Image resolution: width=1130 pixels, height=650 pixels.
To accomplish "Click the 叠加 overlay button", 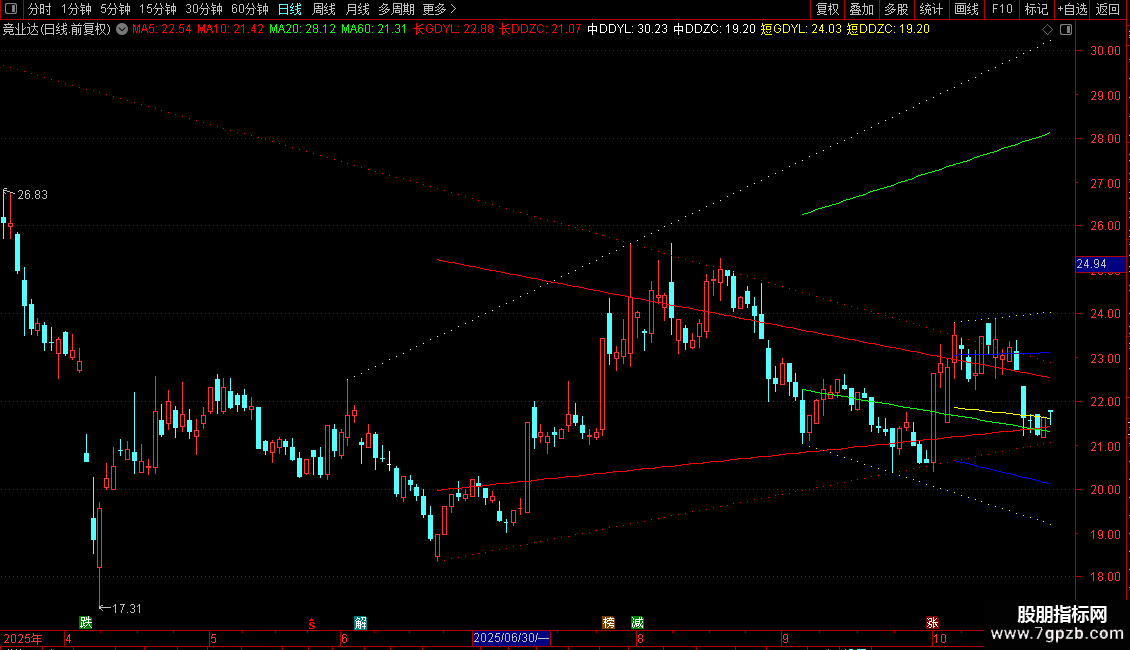I will 861,9.
